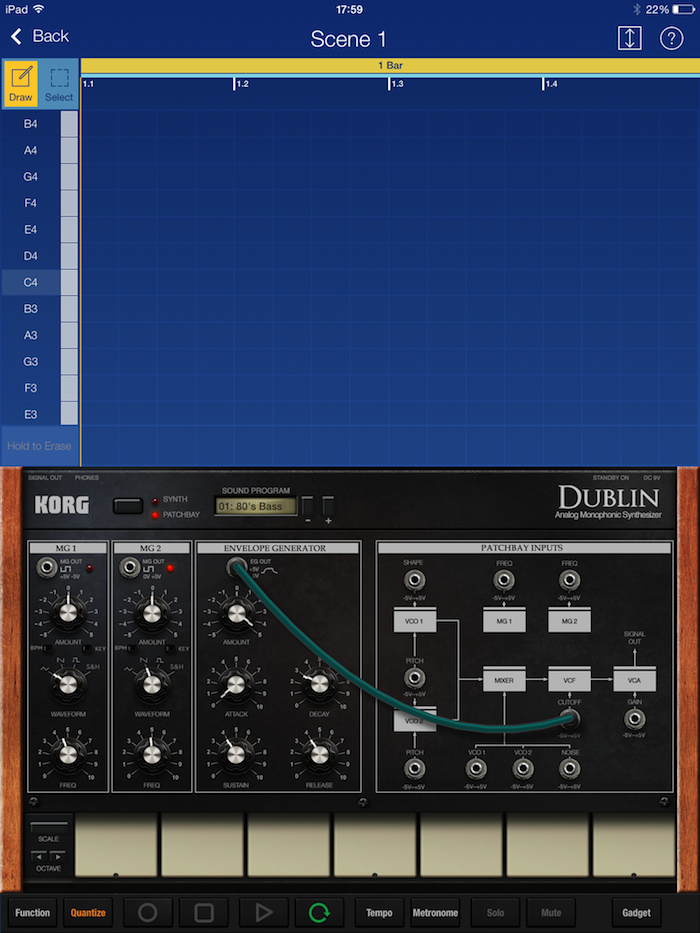Tap the G4 note label
Screen dimensions: 700x933
click(x=30, y=177)
